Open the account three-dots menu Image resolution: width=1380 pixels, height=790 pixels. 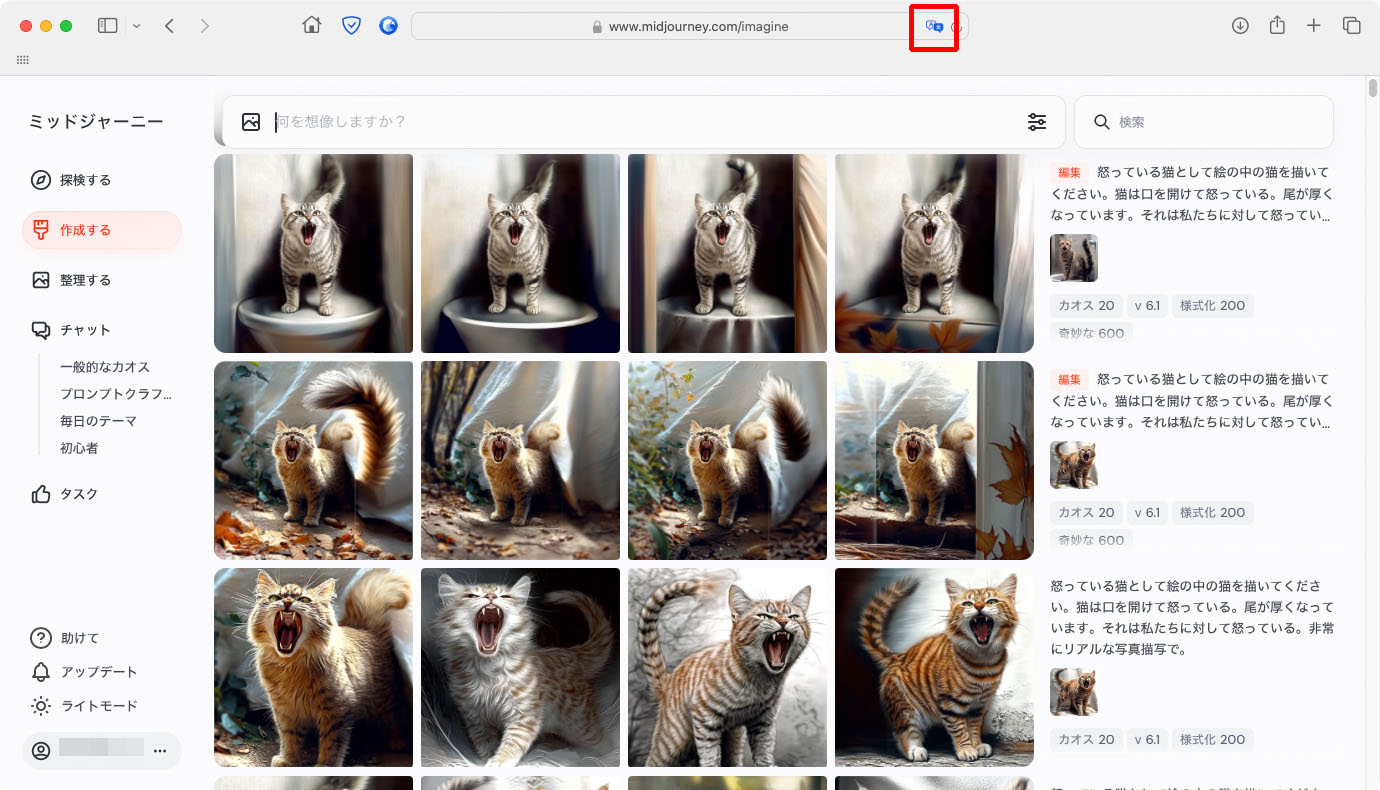pyautogui.click(x=160, y=750)
